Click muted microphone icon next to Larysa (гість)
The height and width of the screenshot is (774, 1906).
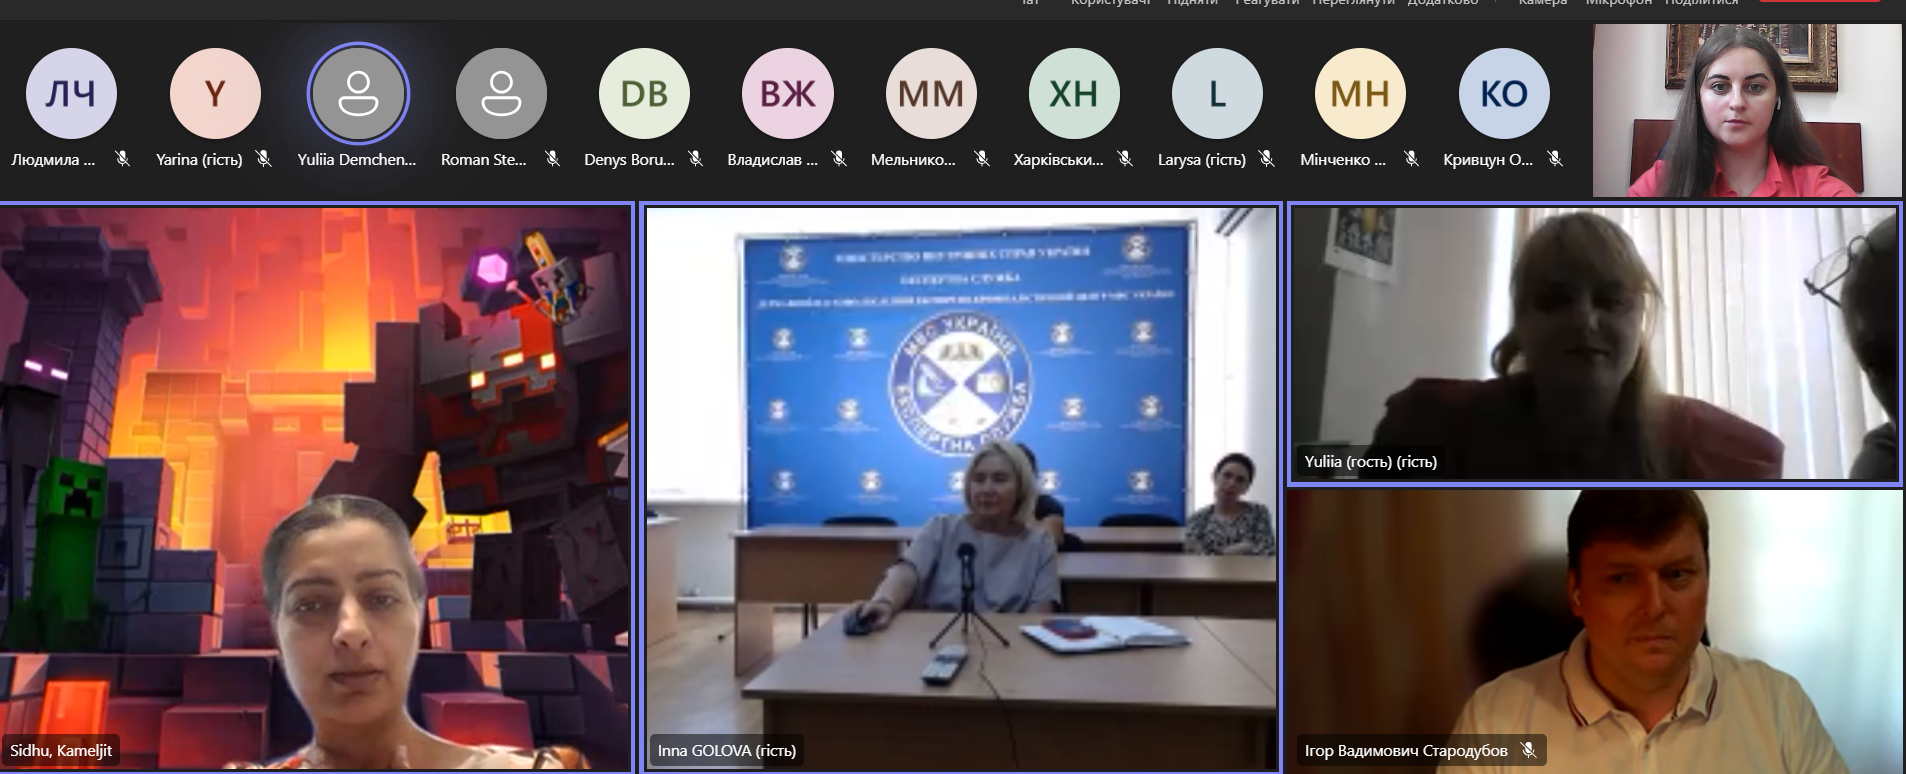[x=1267, y=159]
